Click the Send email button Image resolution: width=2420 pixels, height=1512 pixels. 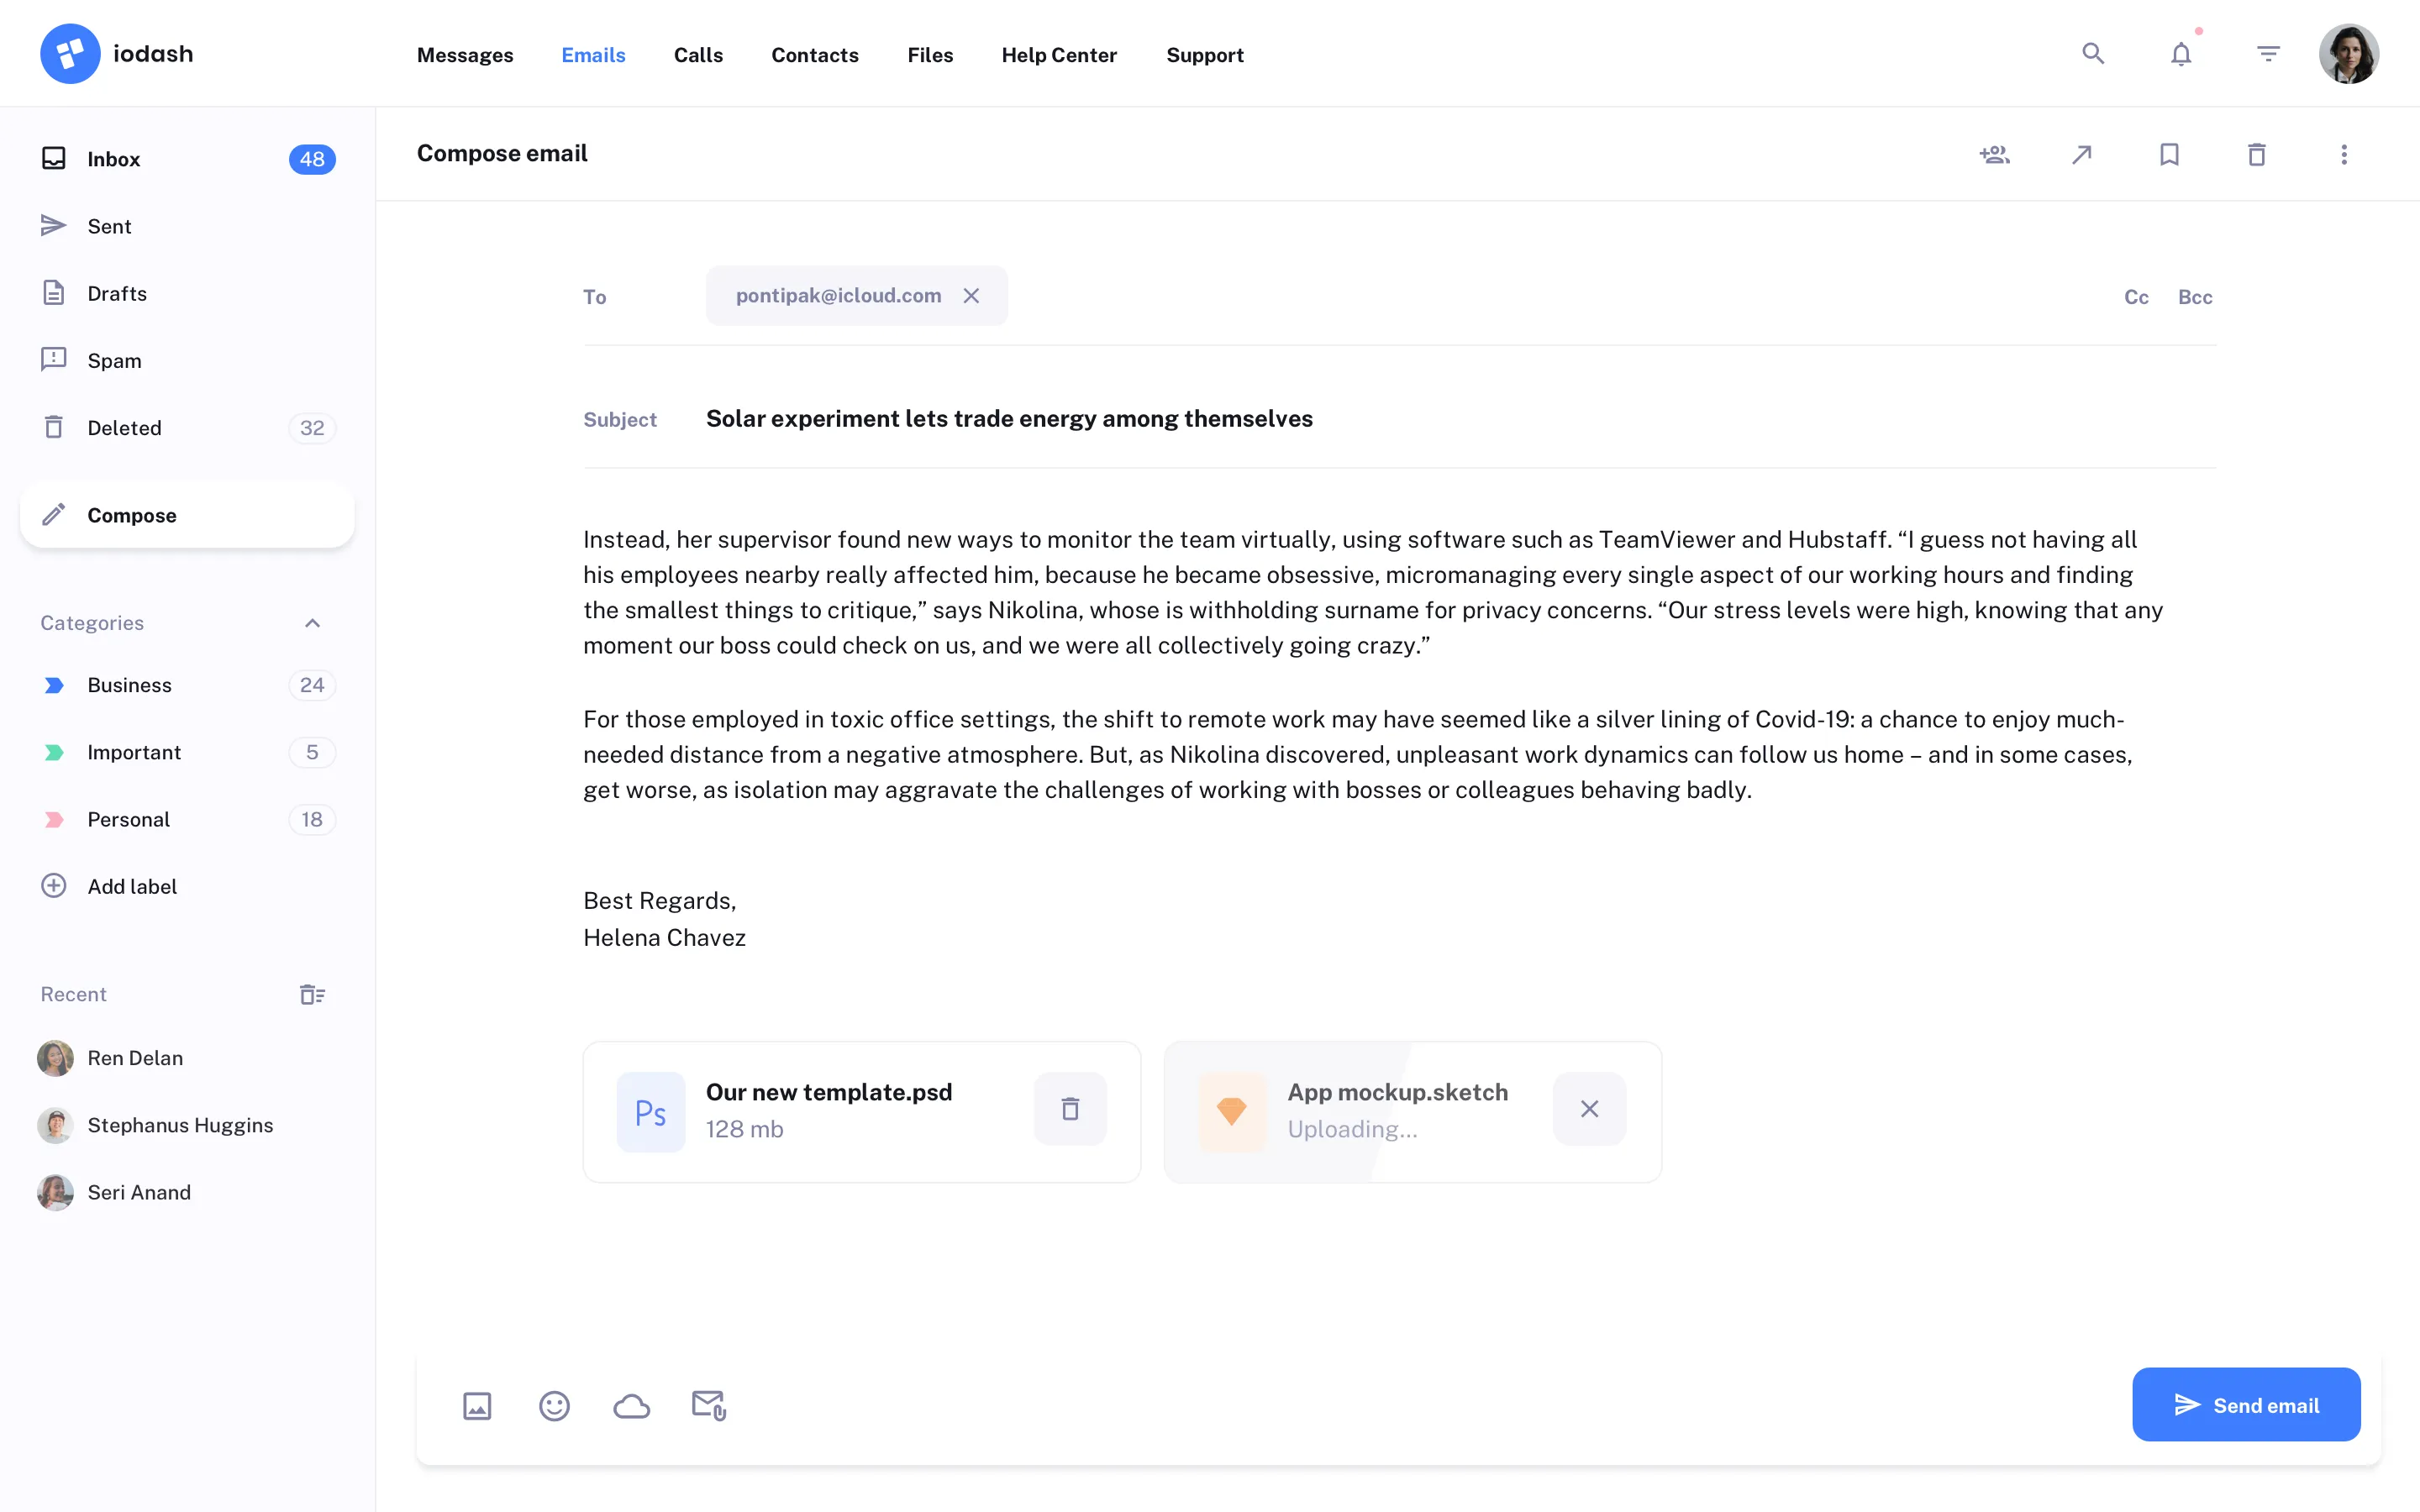[x=2246, y=1404]
